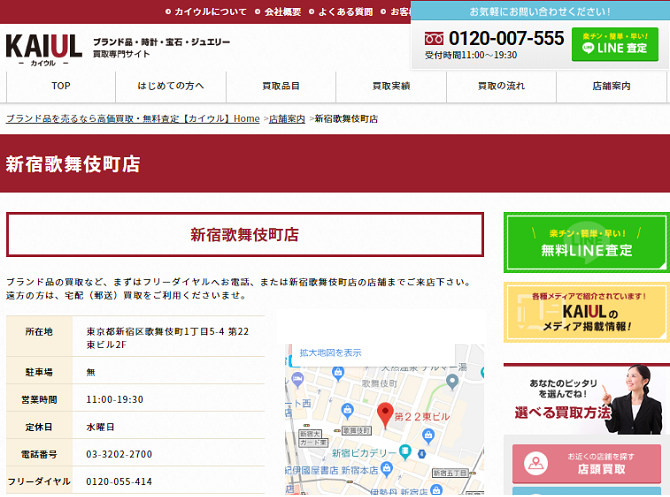The width and height of the screenshot is (670, 497).
Task: Click the 水曜日 closed-day cell
Action: (x=168, y=426)
